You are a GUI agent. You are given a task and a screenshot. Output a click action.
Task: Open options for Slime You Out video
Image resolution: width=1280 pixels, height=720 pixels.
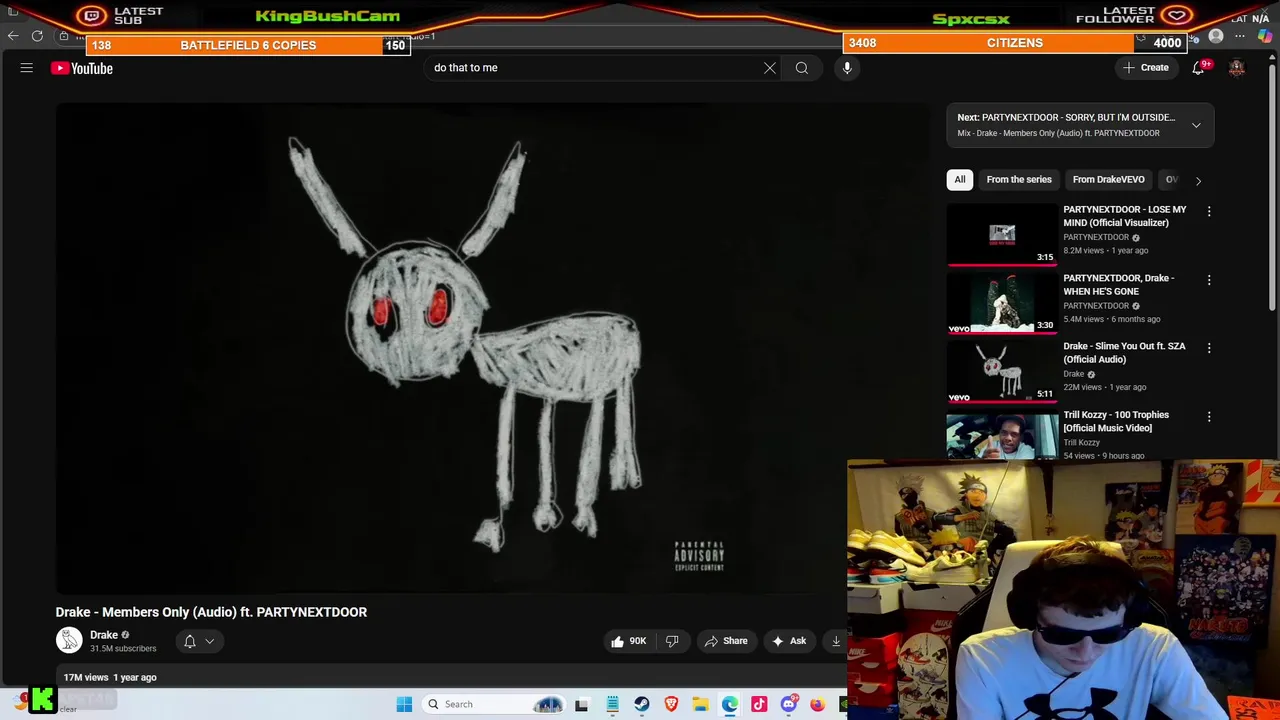(1209, 348)
